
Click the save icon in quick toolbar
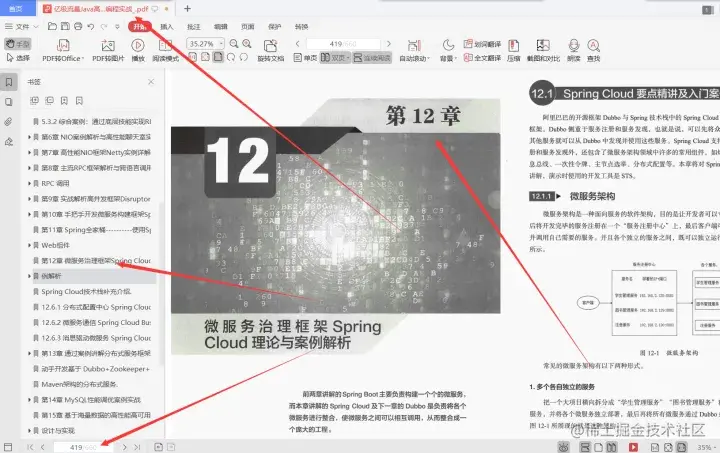tap(66, 27)
